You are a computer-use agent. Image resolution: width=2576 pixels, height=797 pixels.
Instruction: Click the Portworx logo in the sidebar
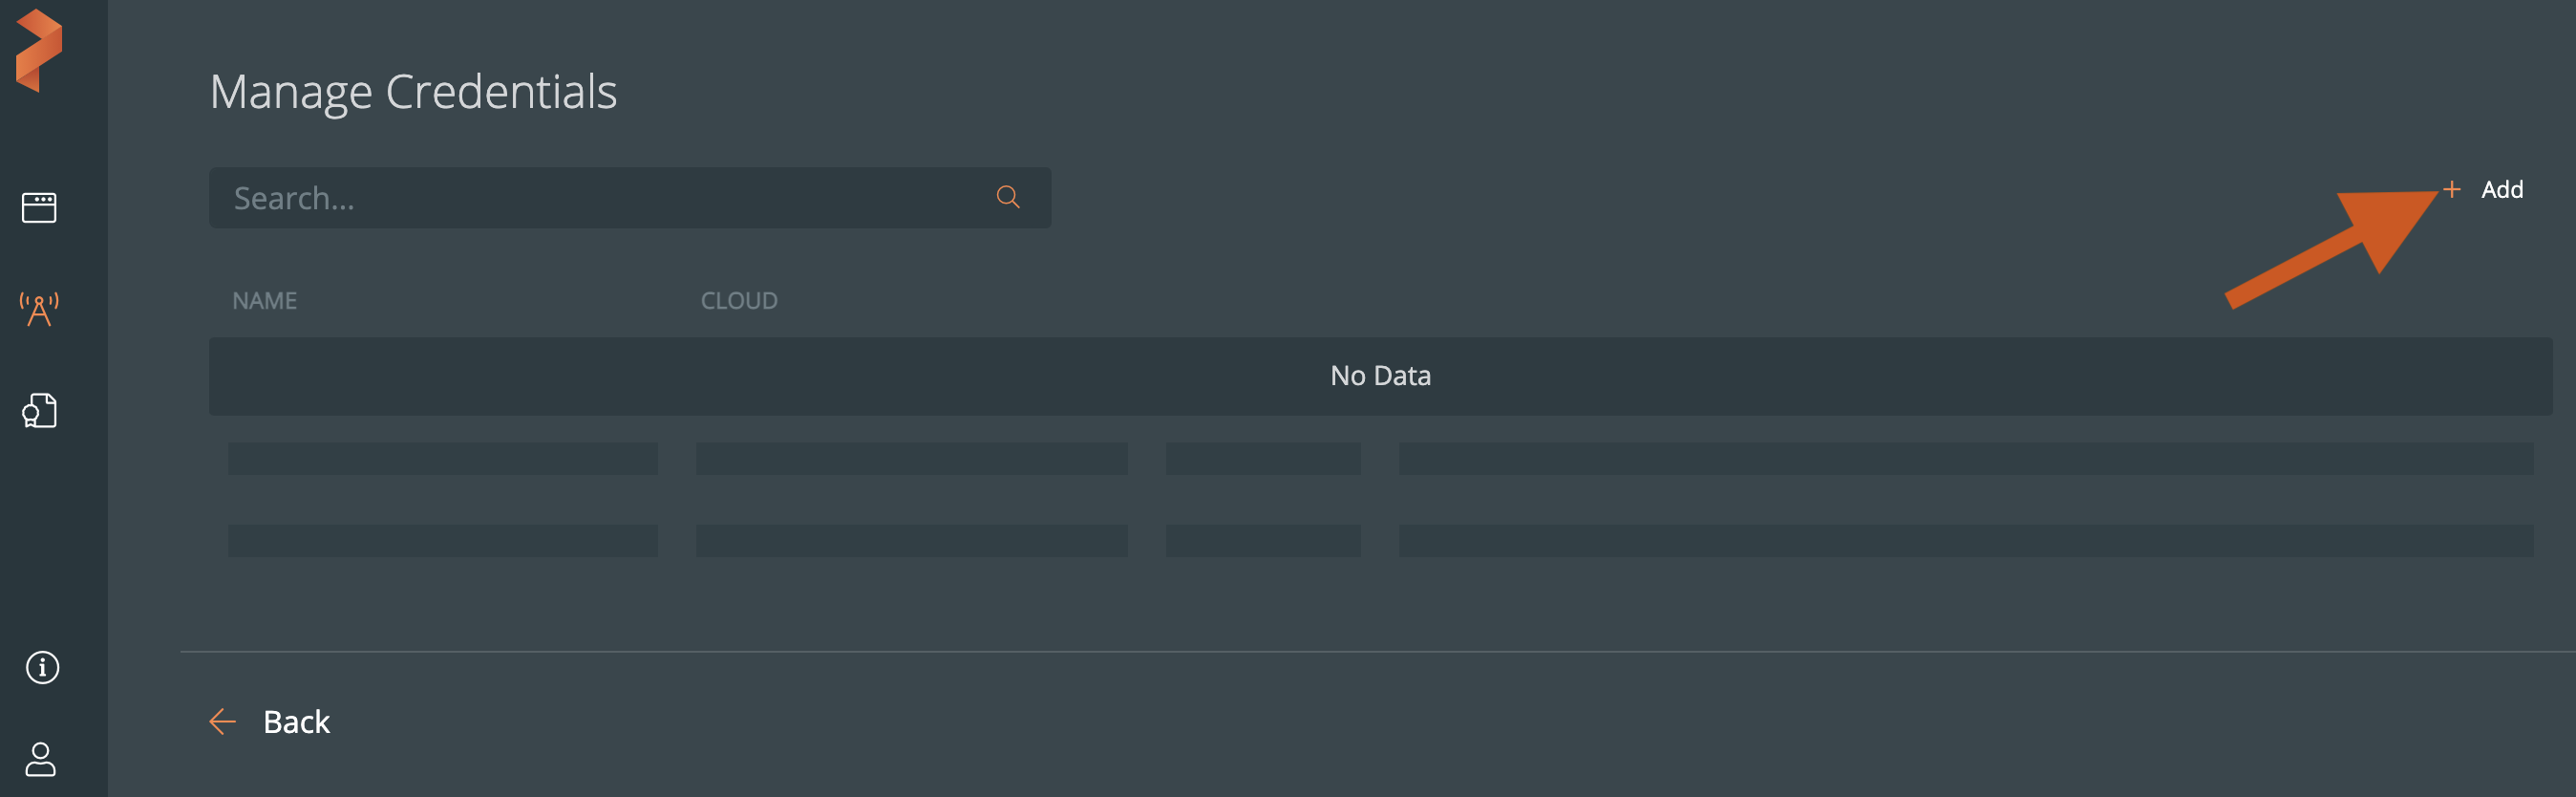(40, 51)
